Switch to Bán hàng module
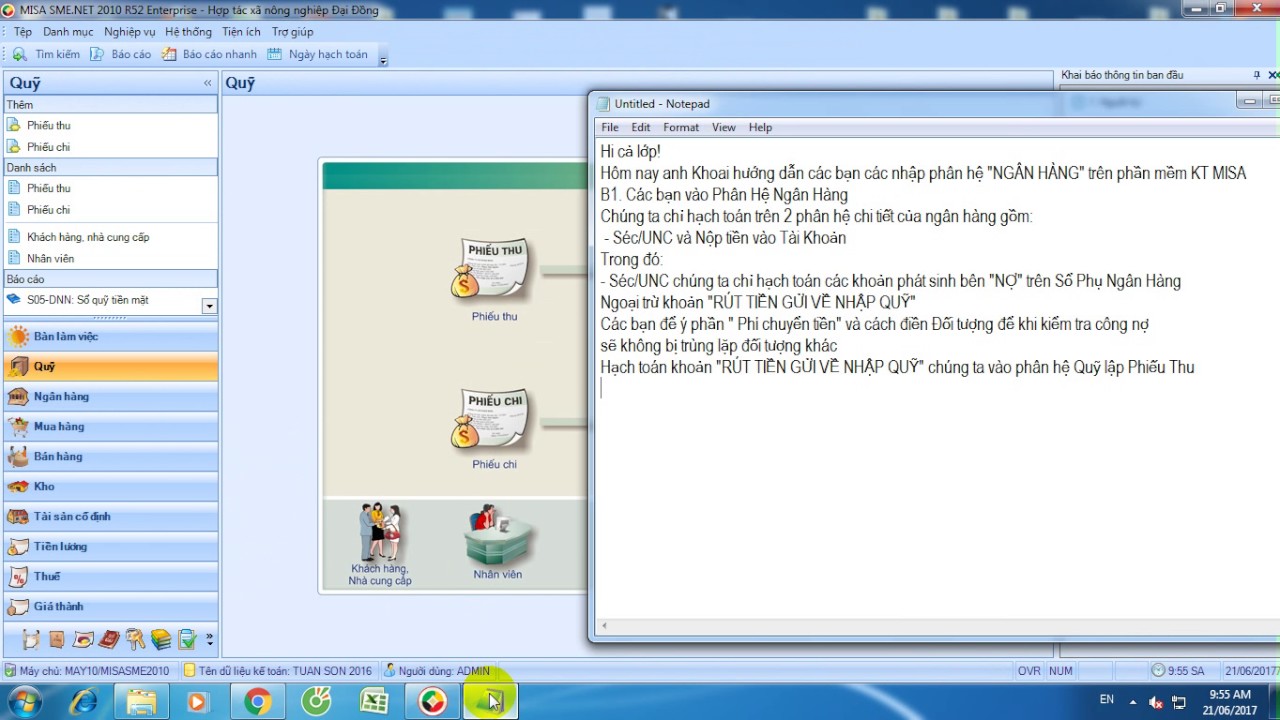The height and width of the screenshot is (720, 1280). tap(110, 457)
